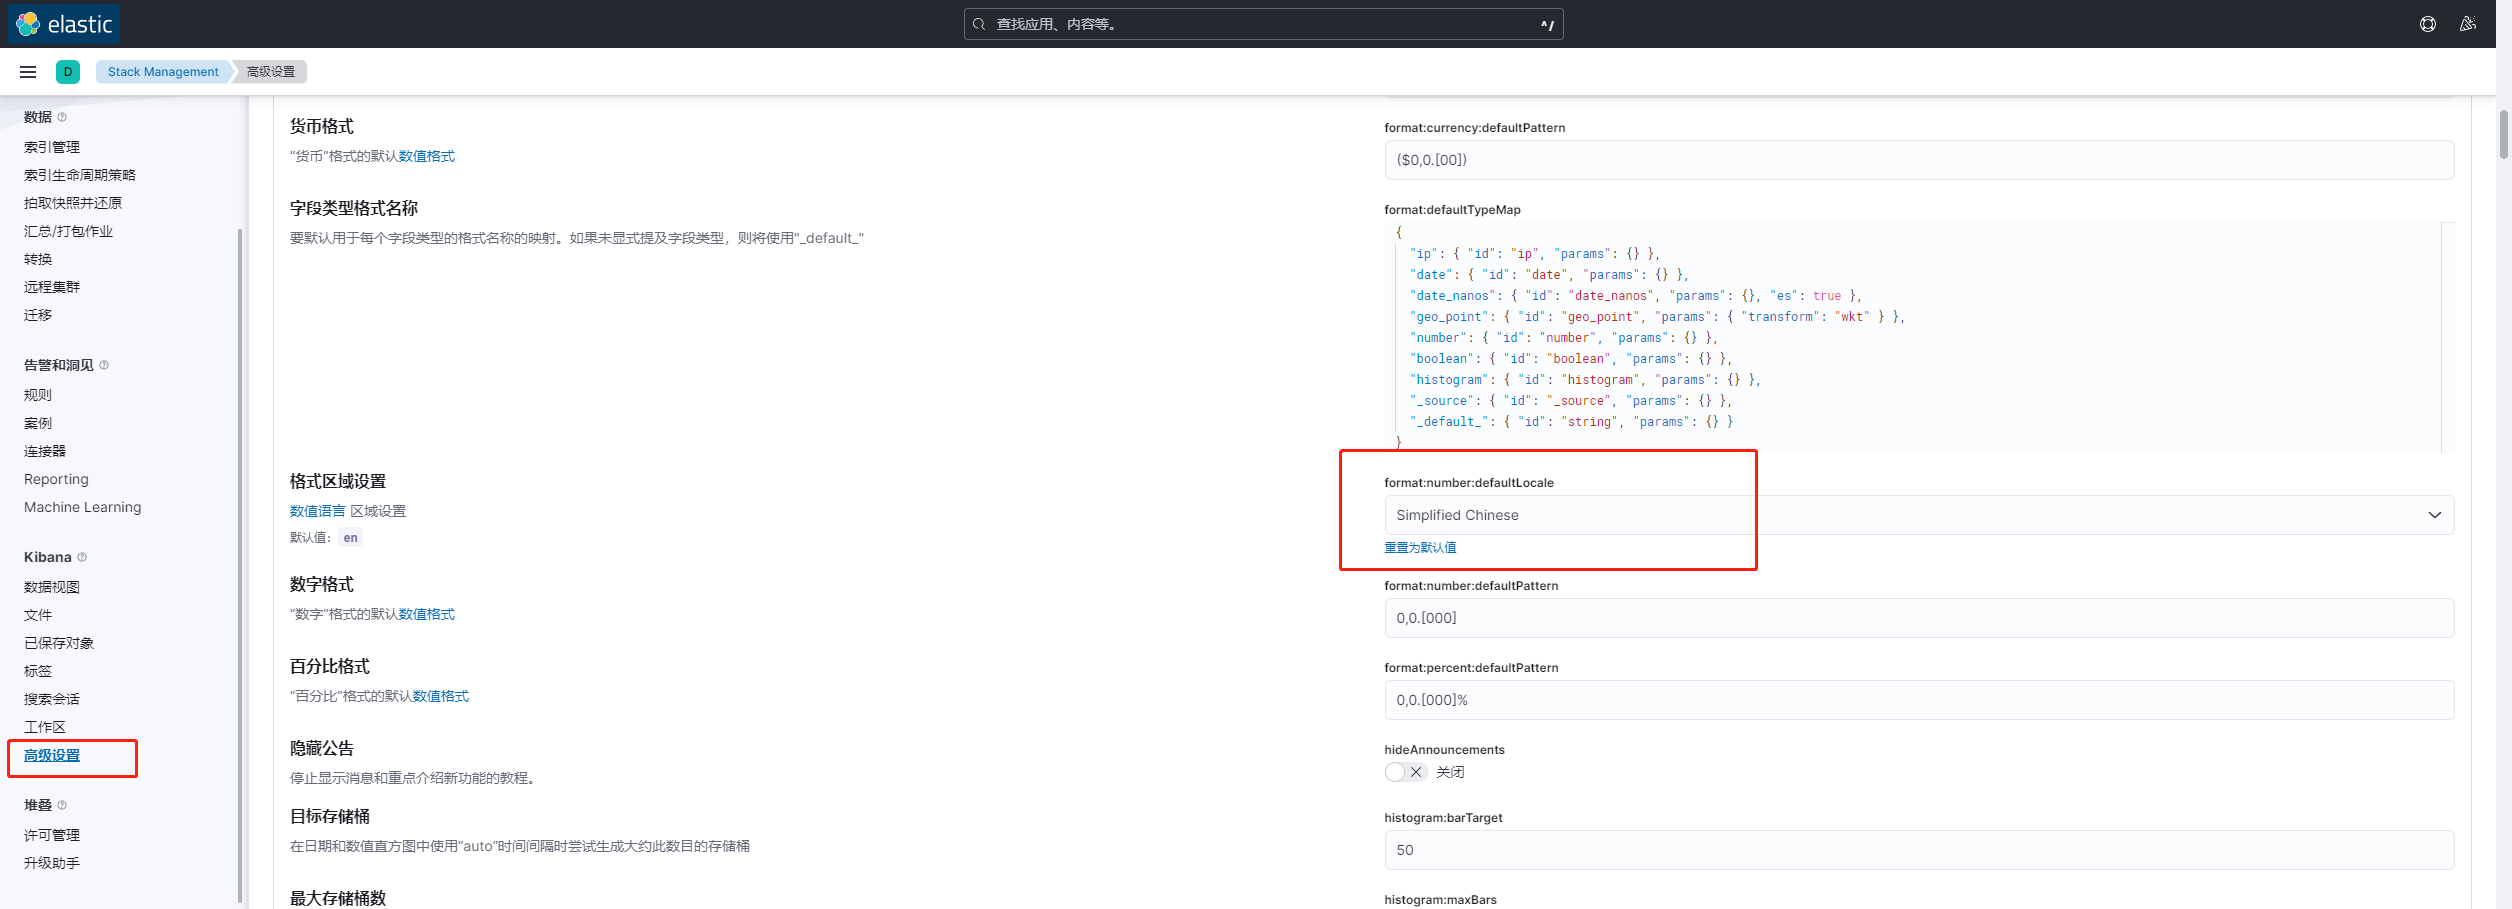Open 已保存对象 in sidebar
This screenshot has width=2512, height=909.
[59, 643]
